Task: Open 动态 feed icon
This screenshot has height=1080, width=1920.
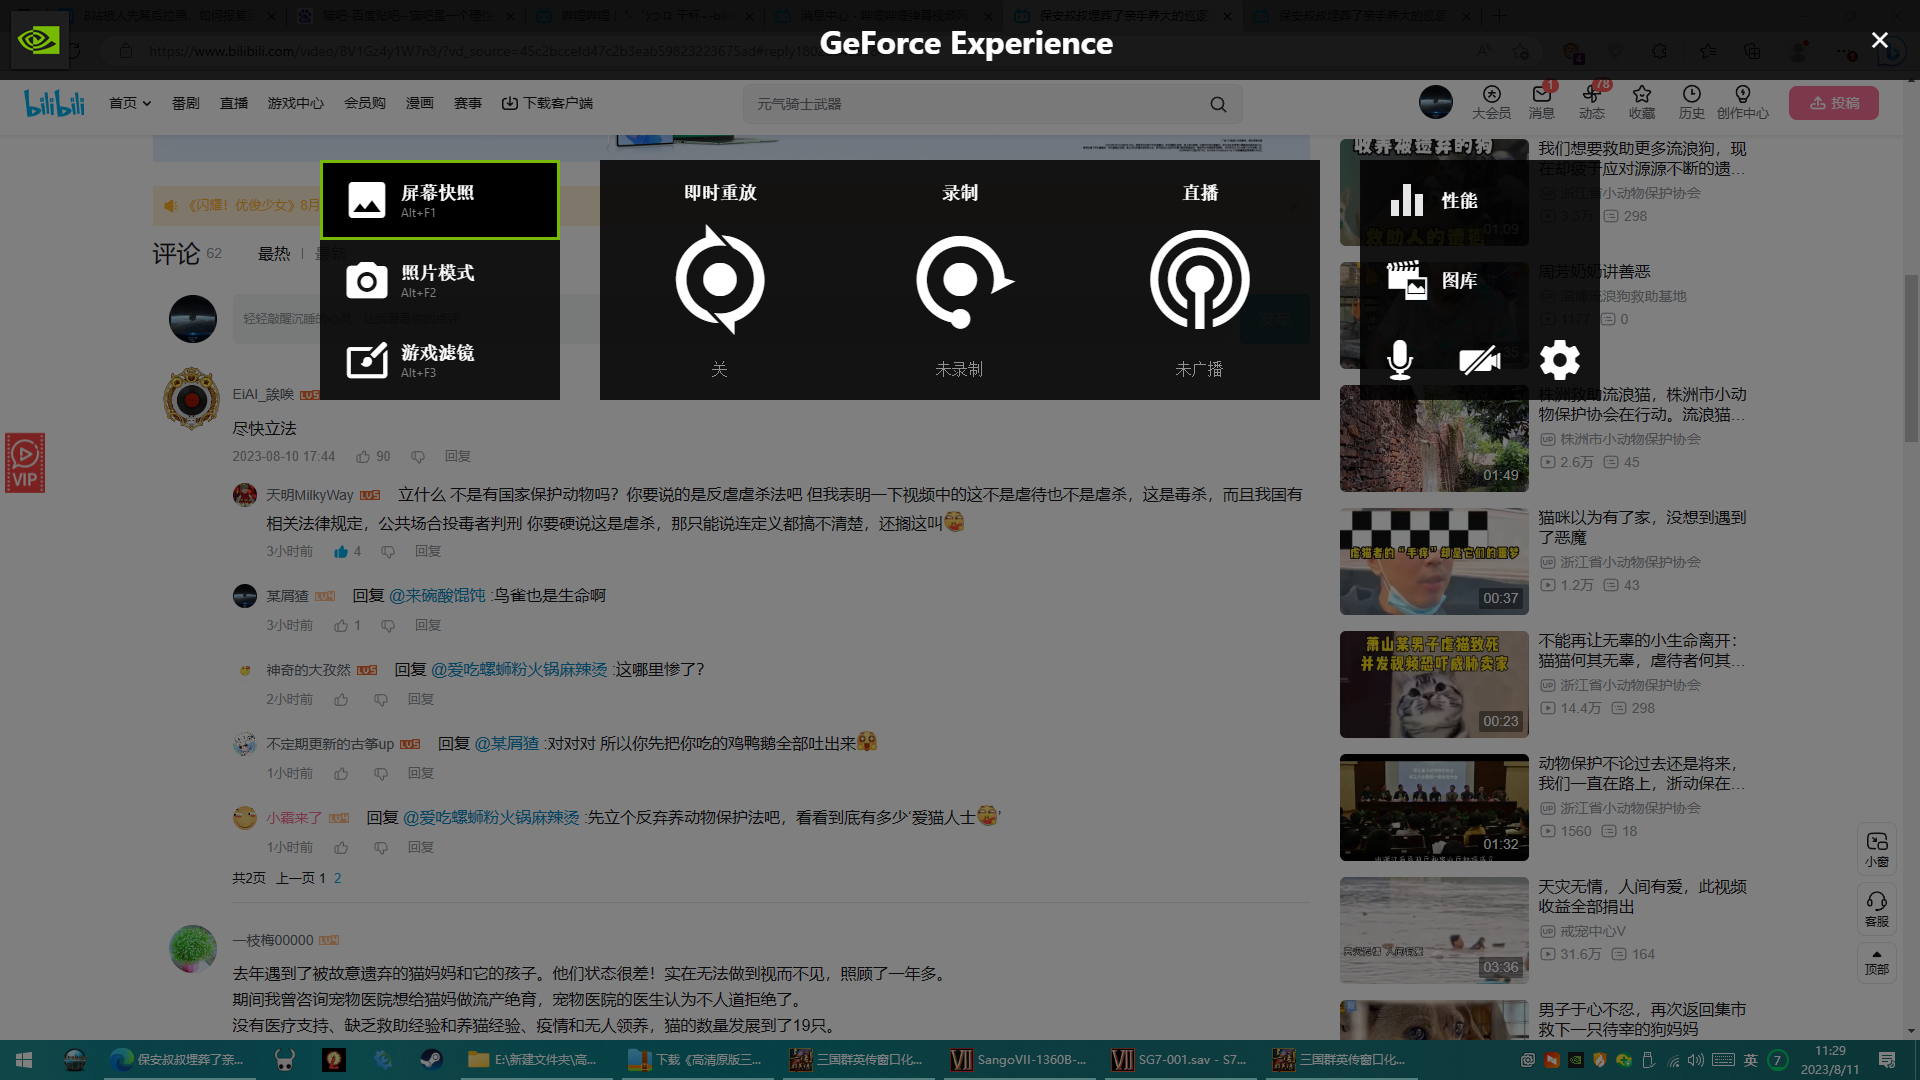Action: (1592, 102)
